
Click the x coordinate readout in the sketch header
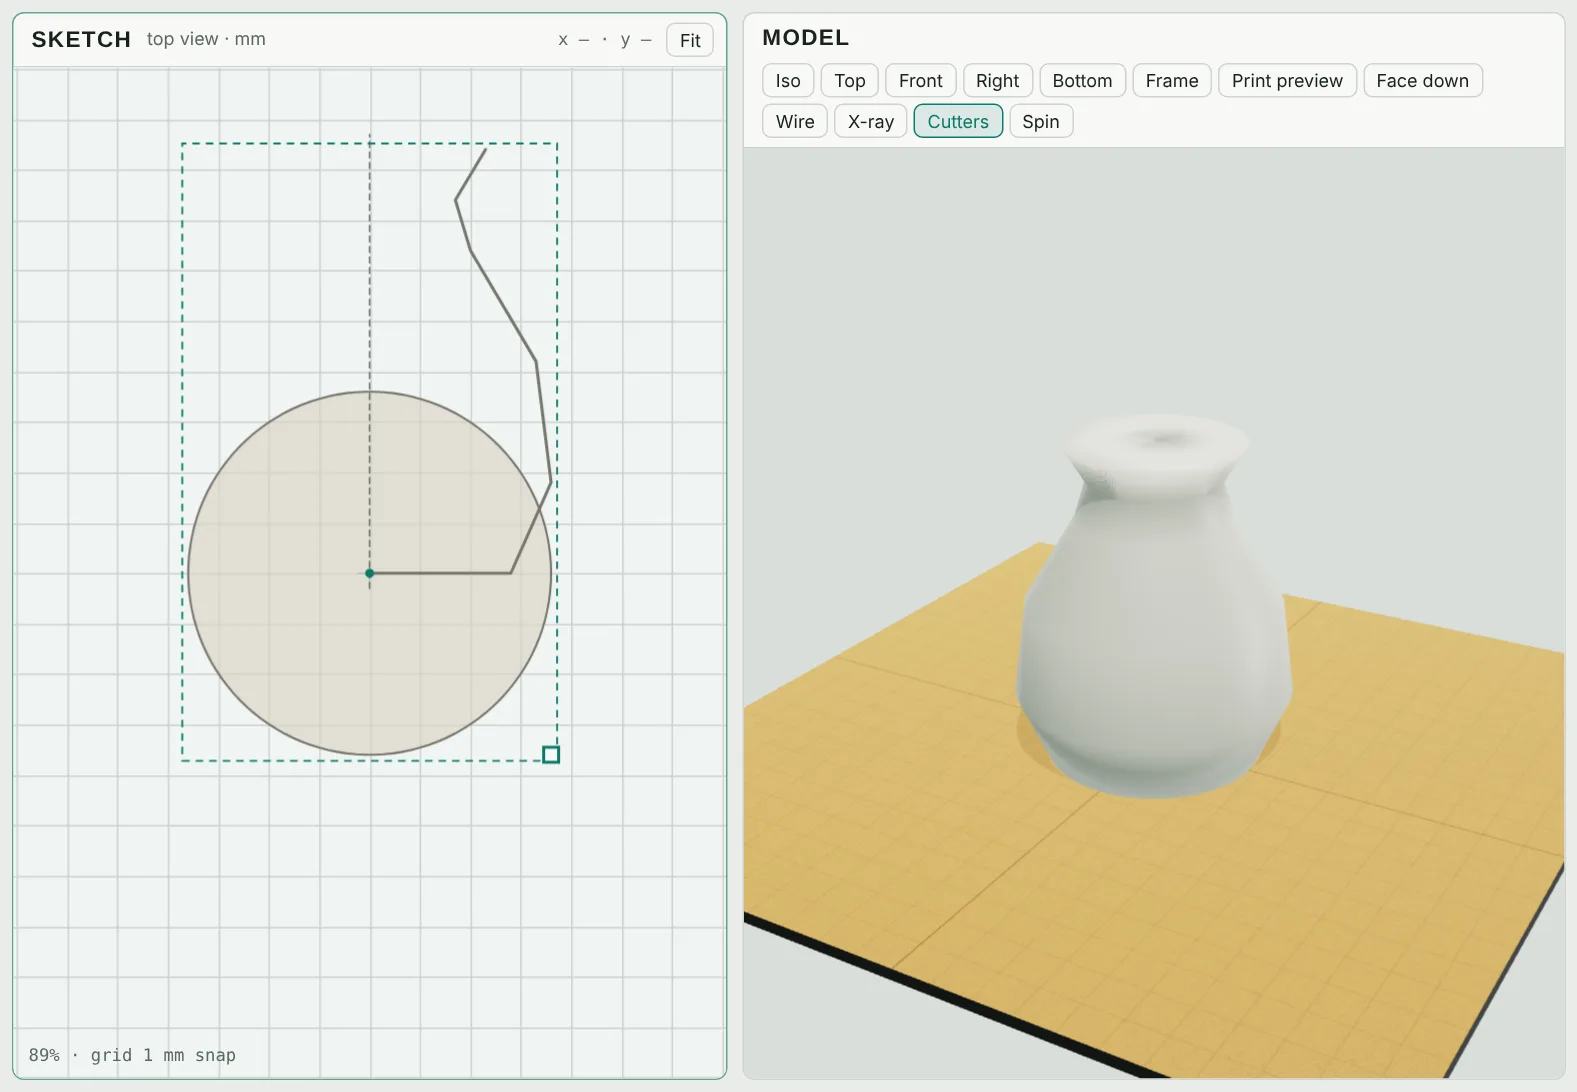574,40
